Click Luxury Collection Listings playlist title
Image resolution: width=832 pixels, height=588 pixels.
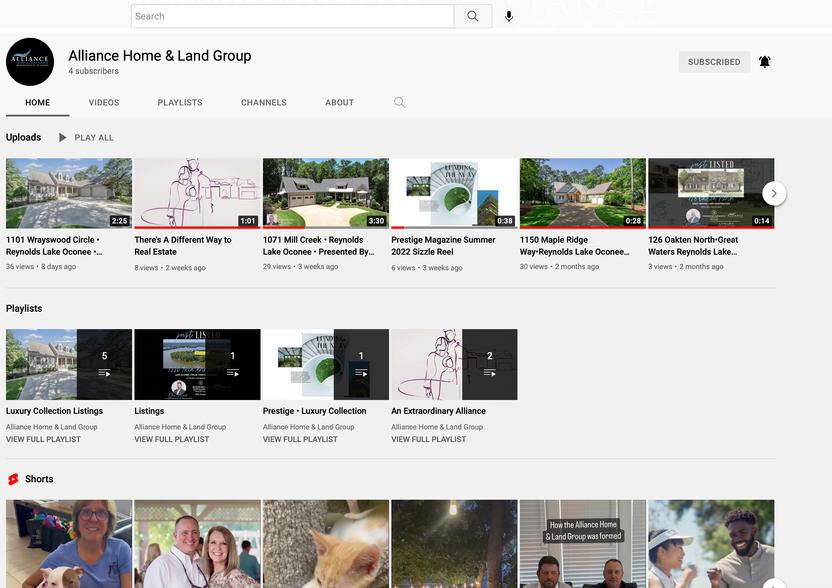(54, 411)
